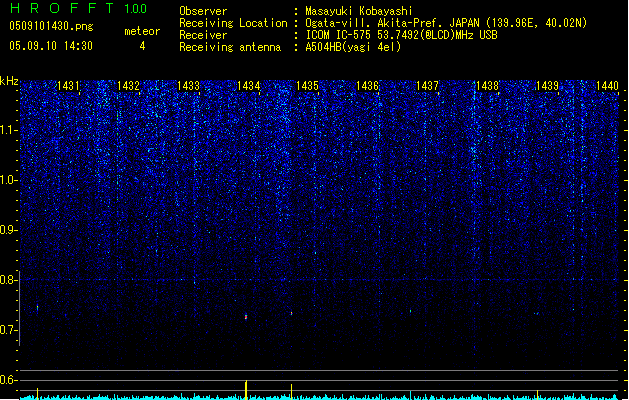This screenshot has height=400, width=629.
Task: Click the meteor echo spot just before 1431
Action: pyautogui.click(x=38, y=308)
